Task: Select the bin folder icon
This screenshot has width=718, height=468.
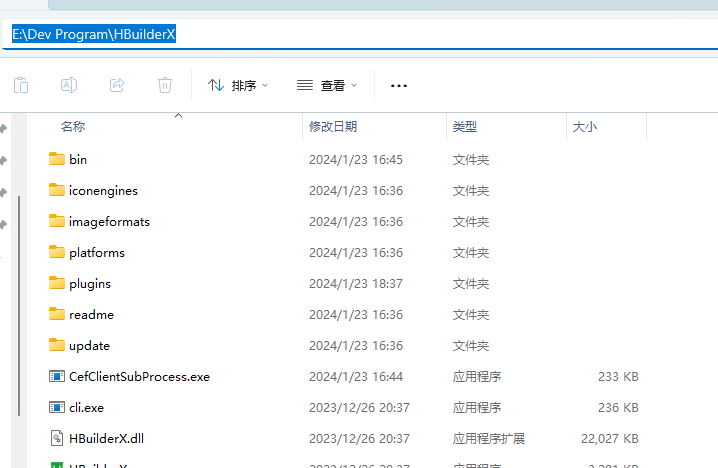Action: click(x=57, y=159)
